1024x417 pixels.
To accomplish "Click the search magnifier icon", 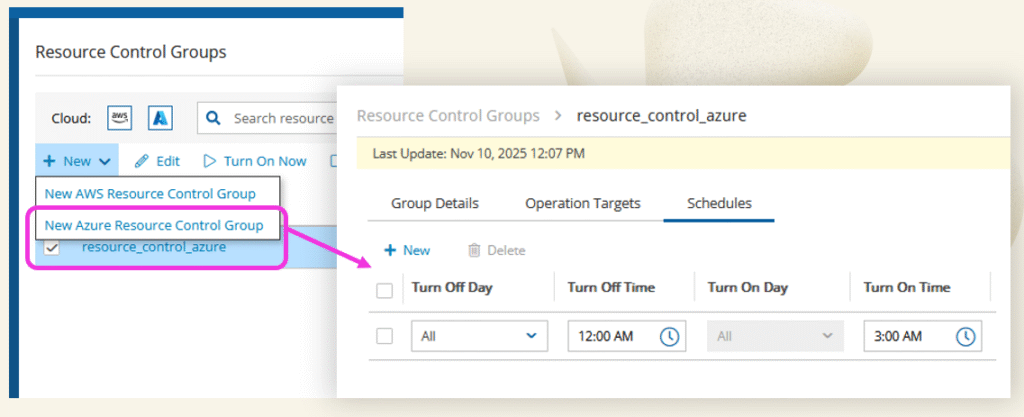I will tap(213, 118).
